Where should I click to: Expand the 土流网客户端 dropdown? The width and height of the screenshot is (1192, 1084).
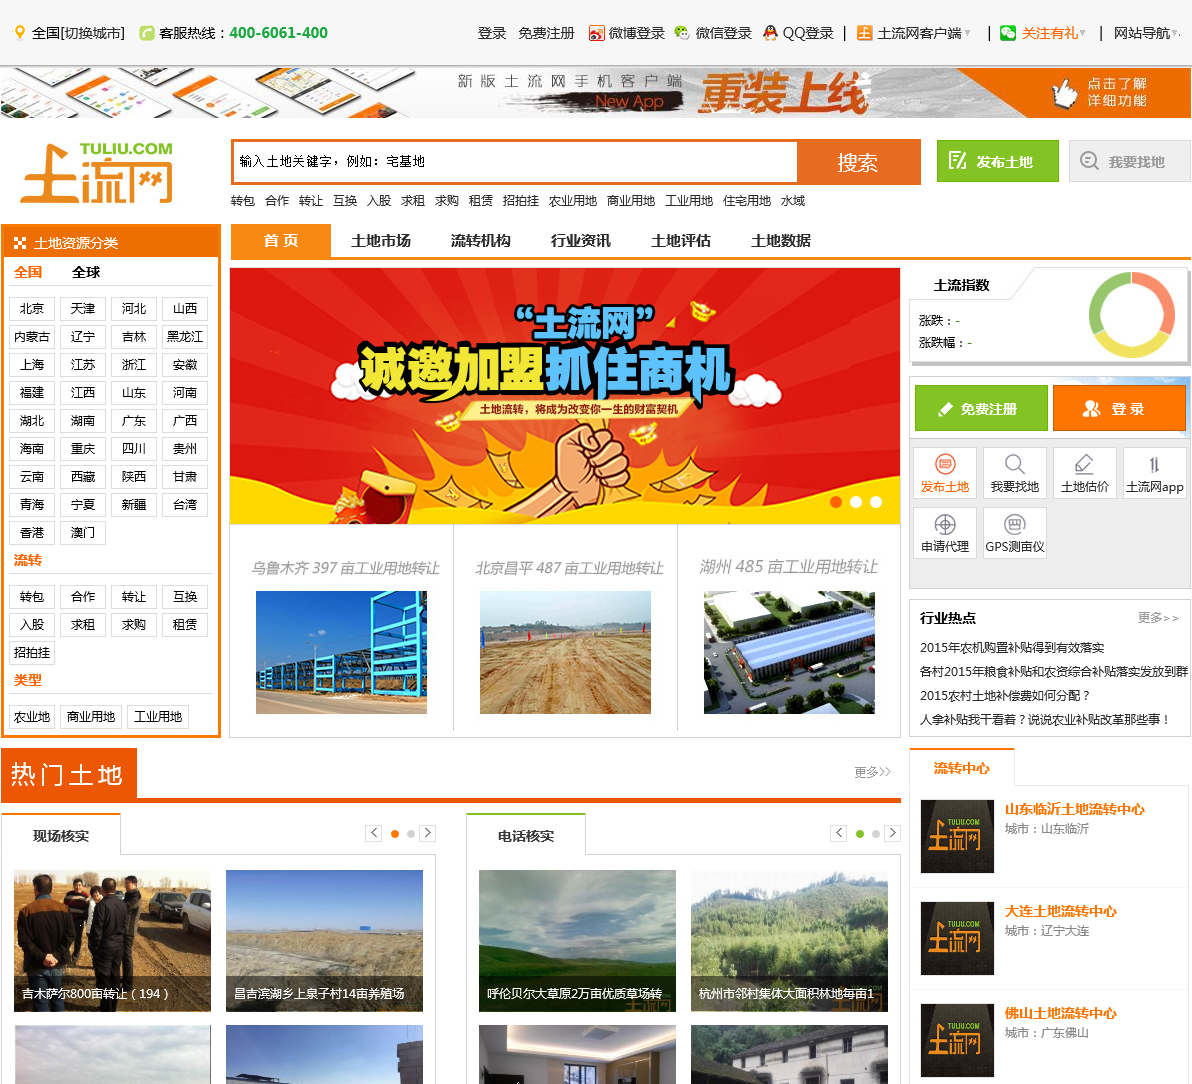[x=968, y=33]
